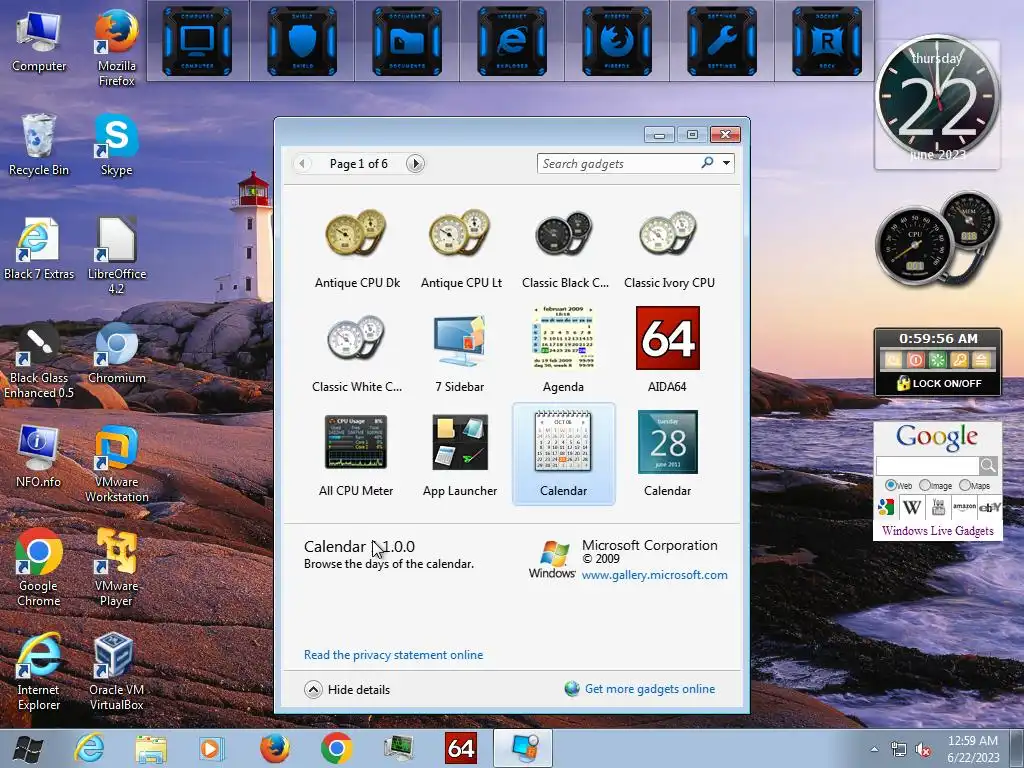Click the green restart icon in lock gadget
This screenshot has width=1024, height=768.
[937, 360]
